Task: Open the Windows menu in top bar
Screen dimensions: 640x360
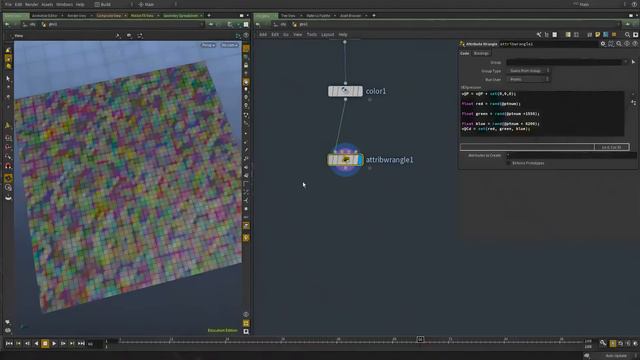Action: point(64,4)
